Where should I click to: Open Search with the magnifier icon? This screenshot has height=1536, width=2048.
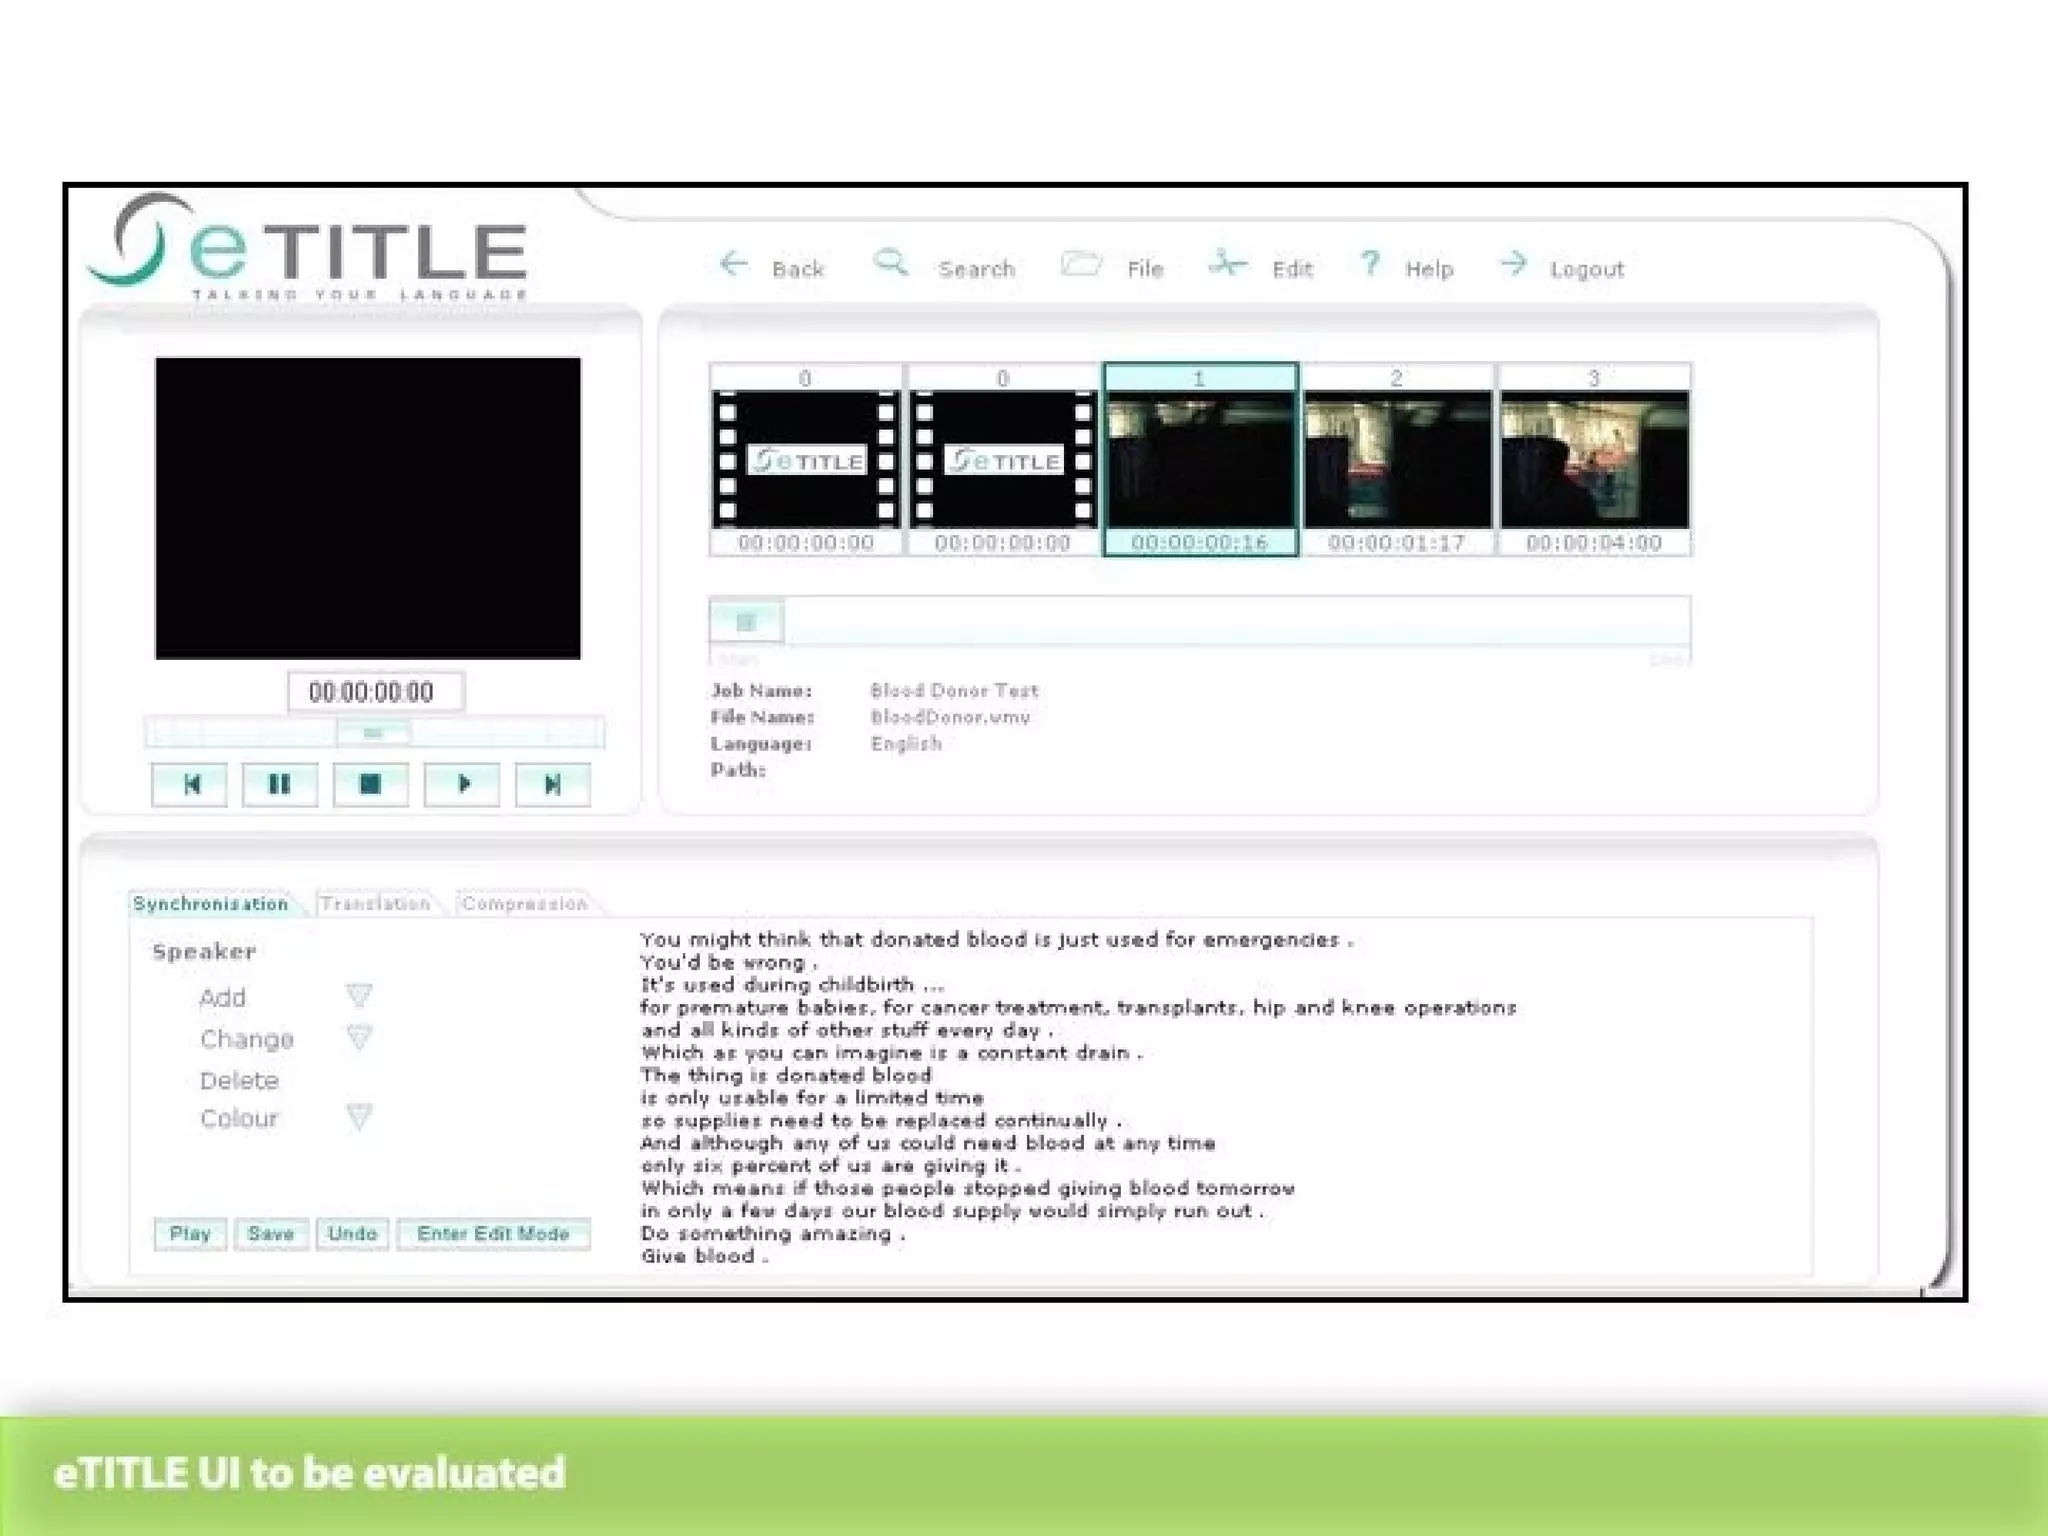tap(889, 264)
